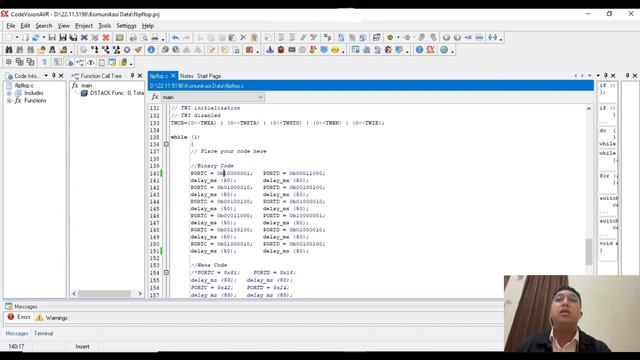Click the red ladybug Debugger icon
640x360 pixels.
coord(281,50)
